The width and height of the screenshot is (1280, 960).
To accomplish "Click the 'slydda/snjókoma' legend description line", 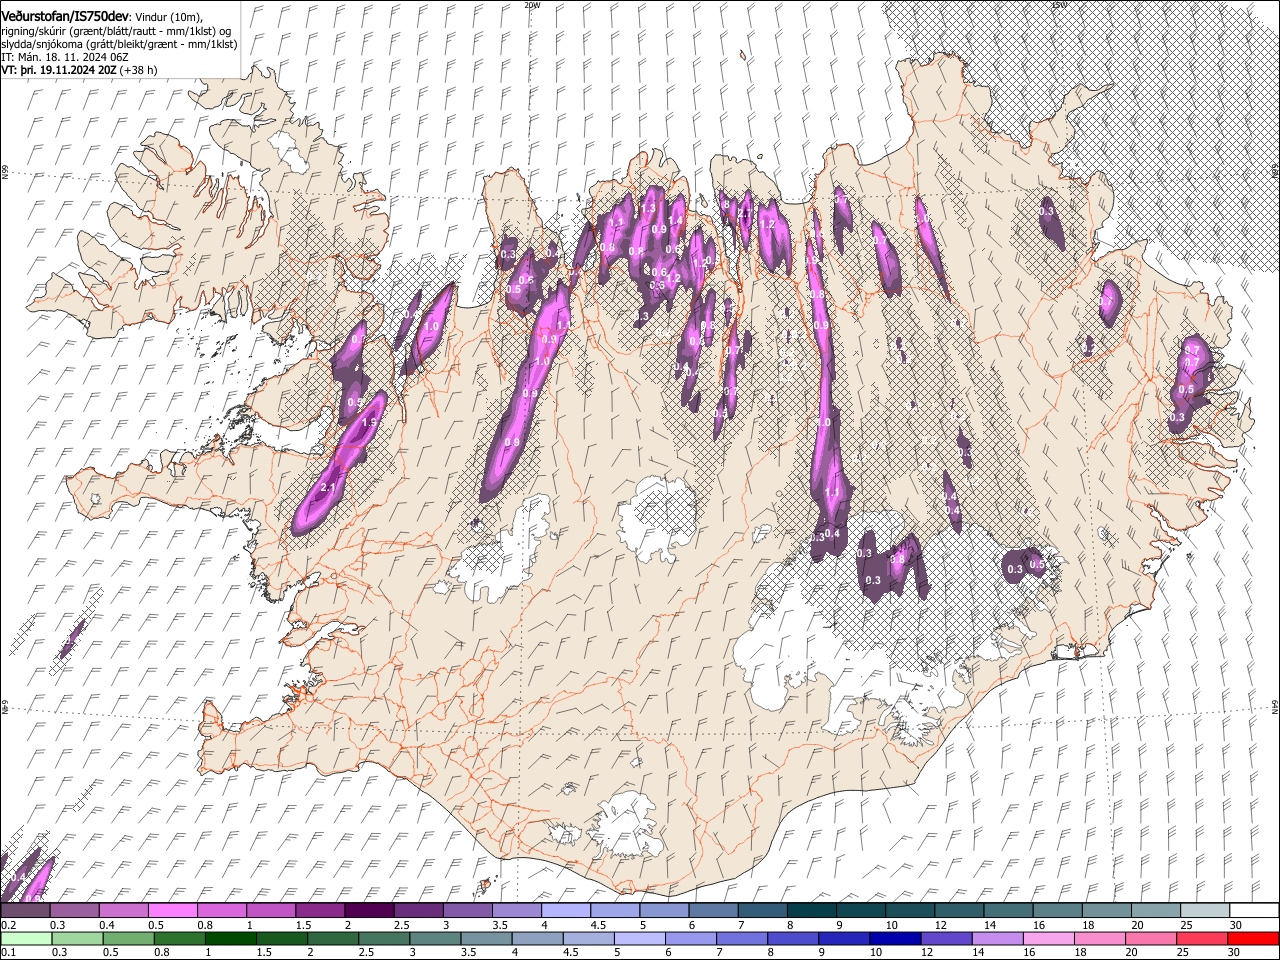I will pyautogui.click(x=119, y=44).
